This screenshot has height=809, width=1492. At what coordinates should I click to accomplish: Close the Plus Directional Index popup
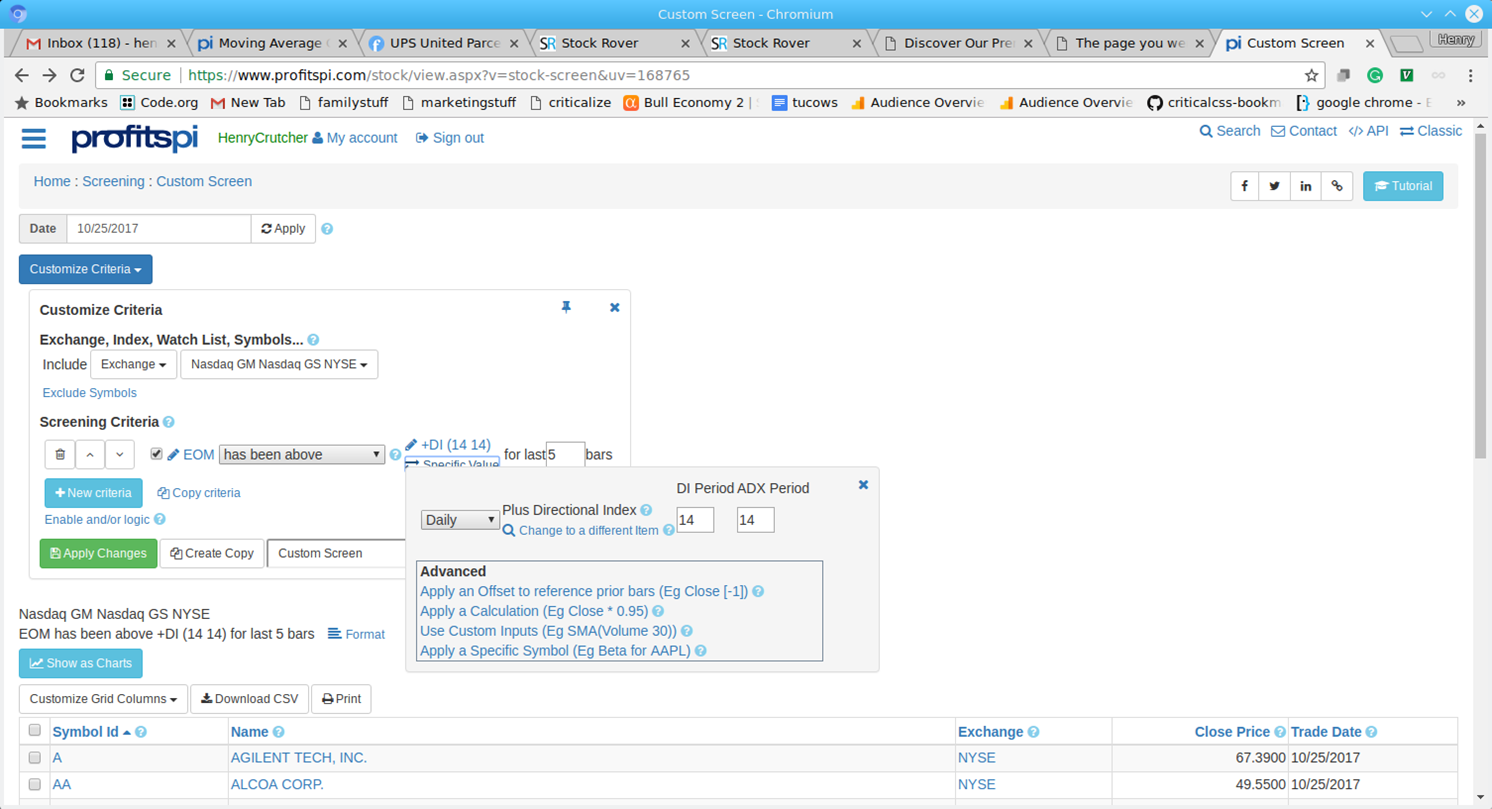click(863, 485)
